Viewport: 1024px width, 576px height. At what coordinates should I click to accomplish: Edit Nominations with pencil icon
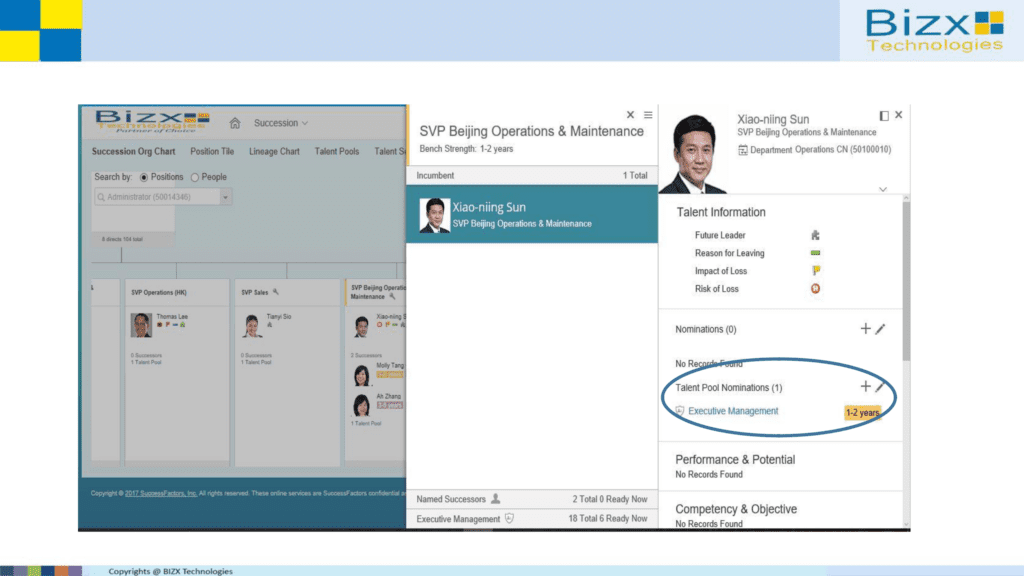coord(880,329)
